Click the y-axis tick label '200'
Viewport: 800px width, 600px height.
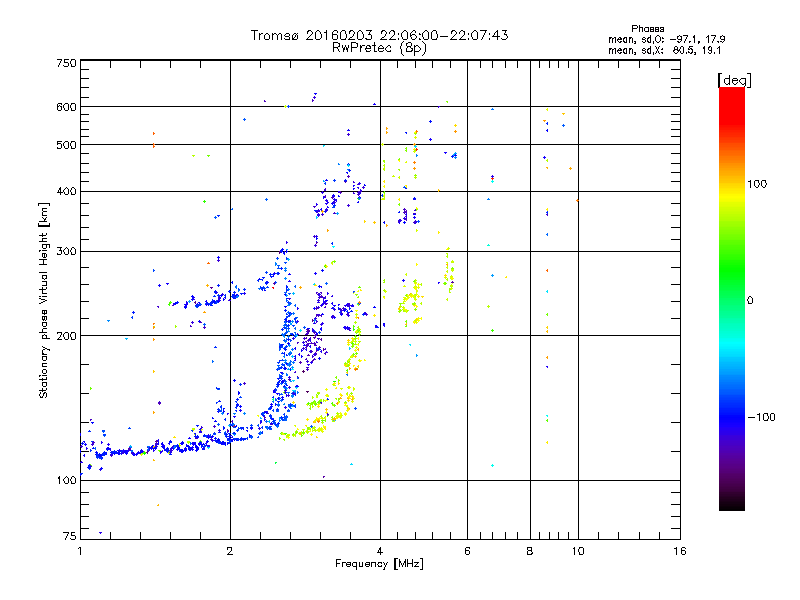[67, 336]
